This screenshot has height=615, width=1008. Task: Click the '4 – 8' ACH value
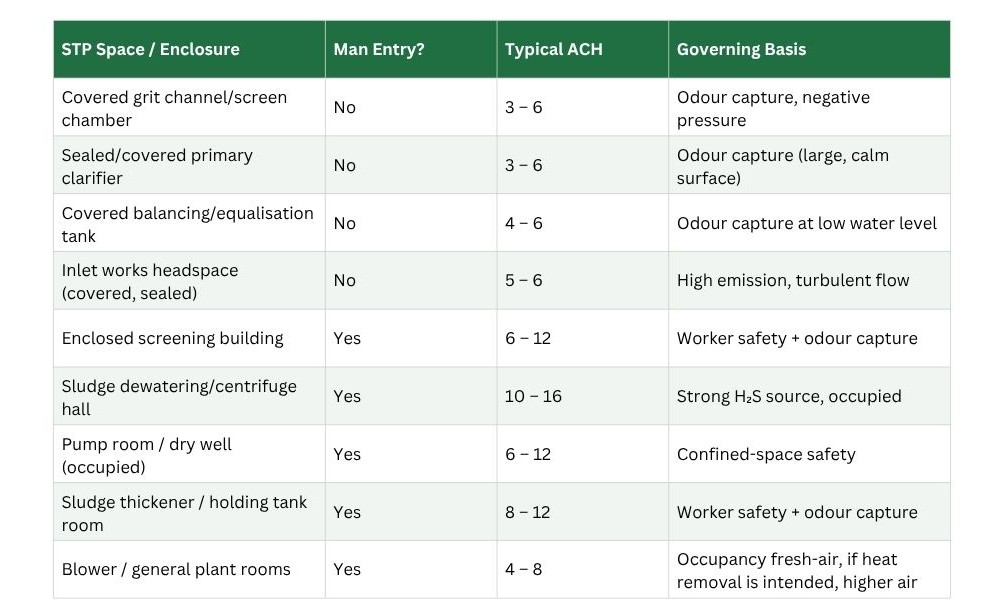click(523, 569)
